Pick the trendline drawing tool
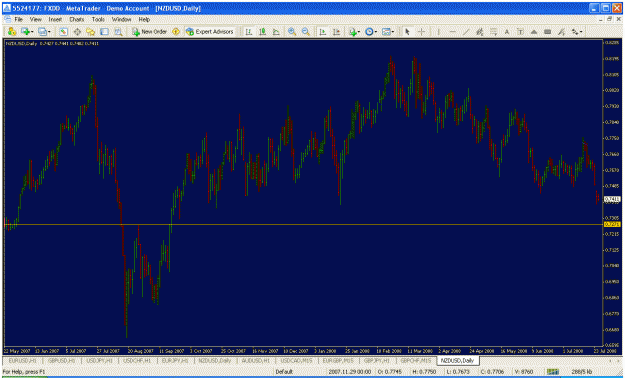This screenshot has width=625, height=378. [x=466, y=32]
